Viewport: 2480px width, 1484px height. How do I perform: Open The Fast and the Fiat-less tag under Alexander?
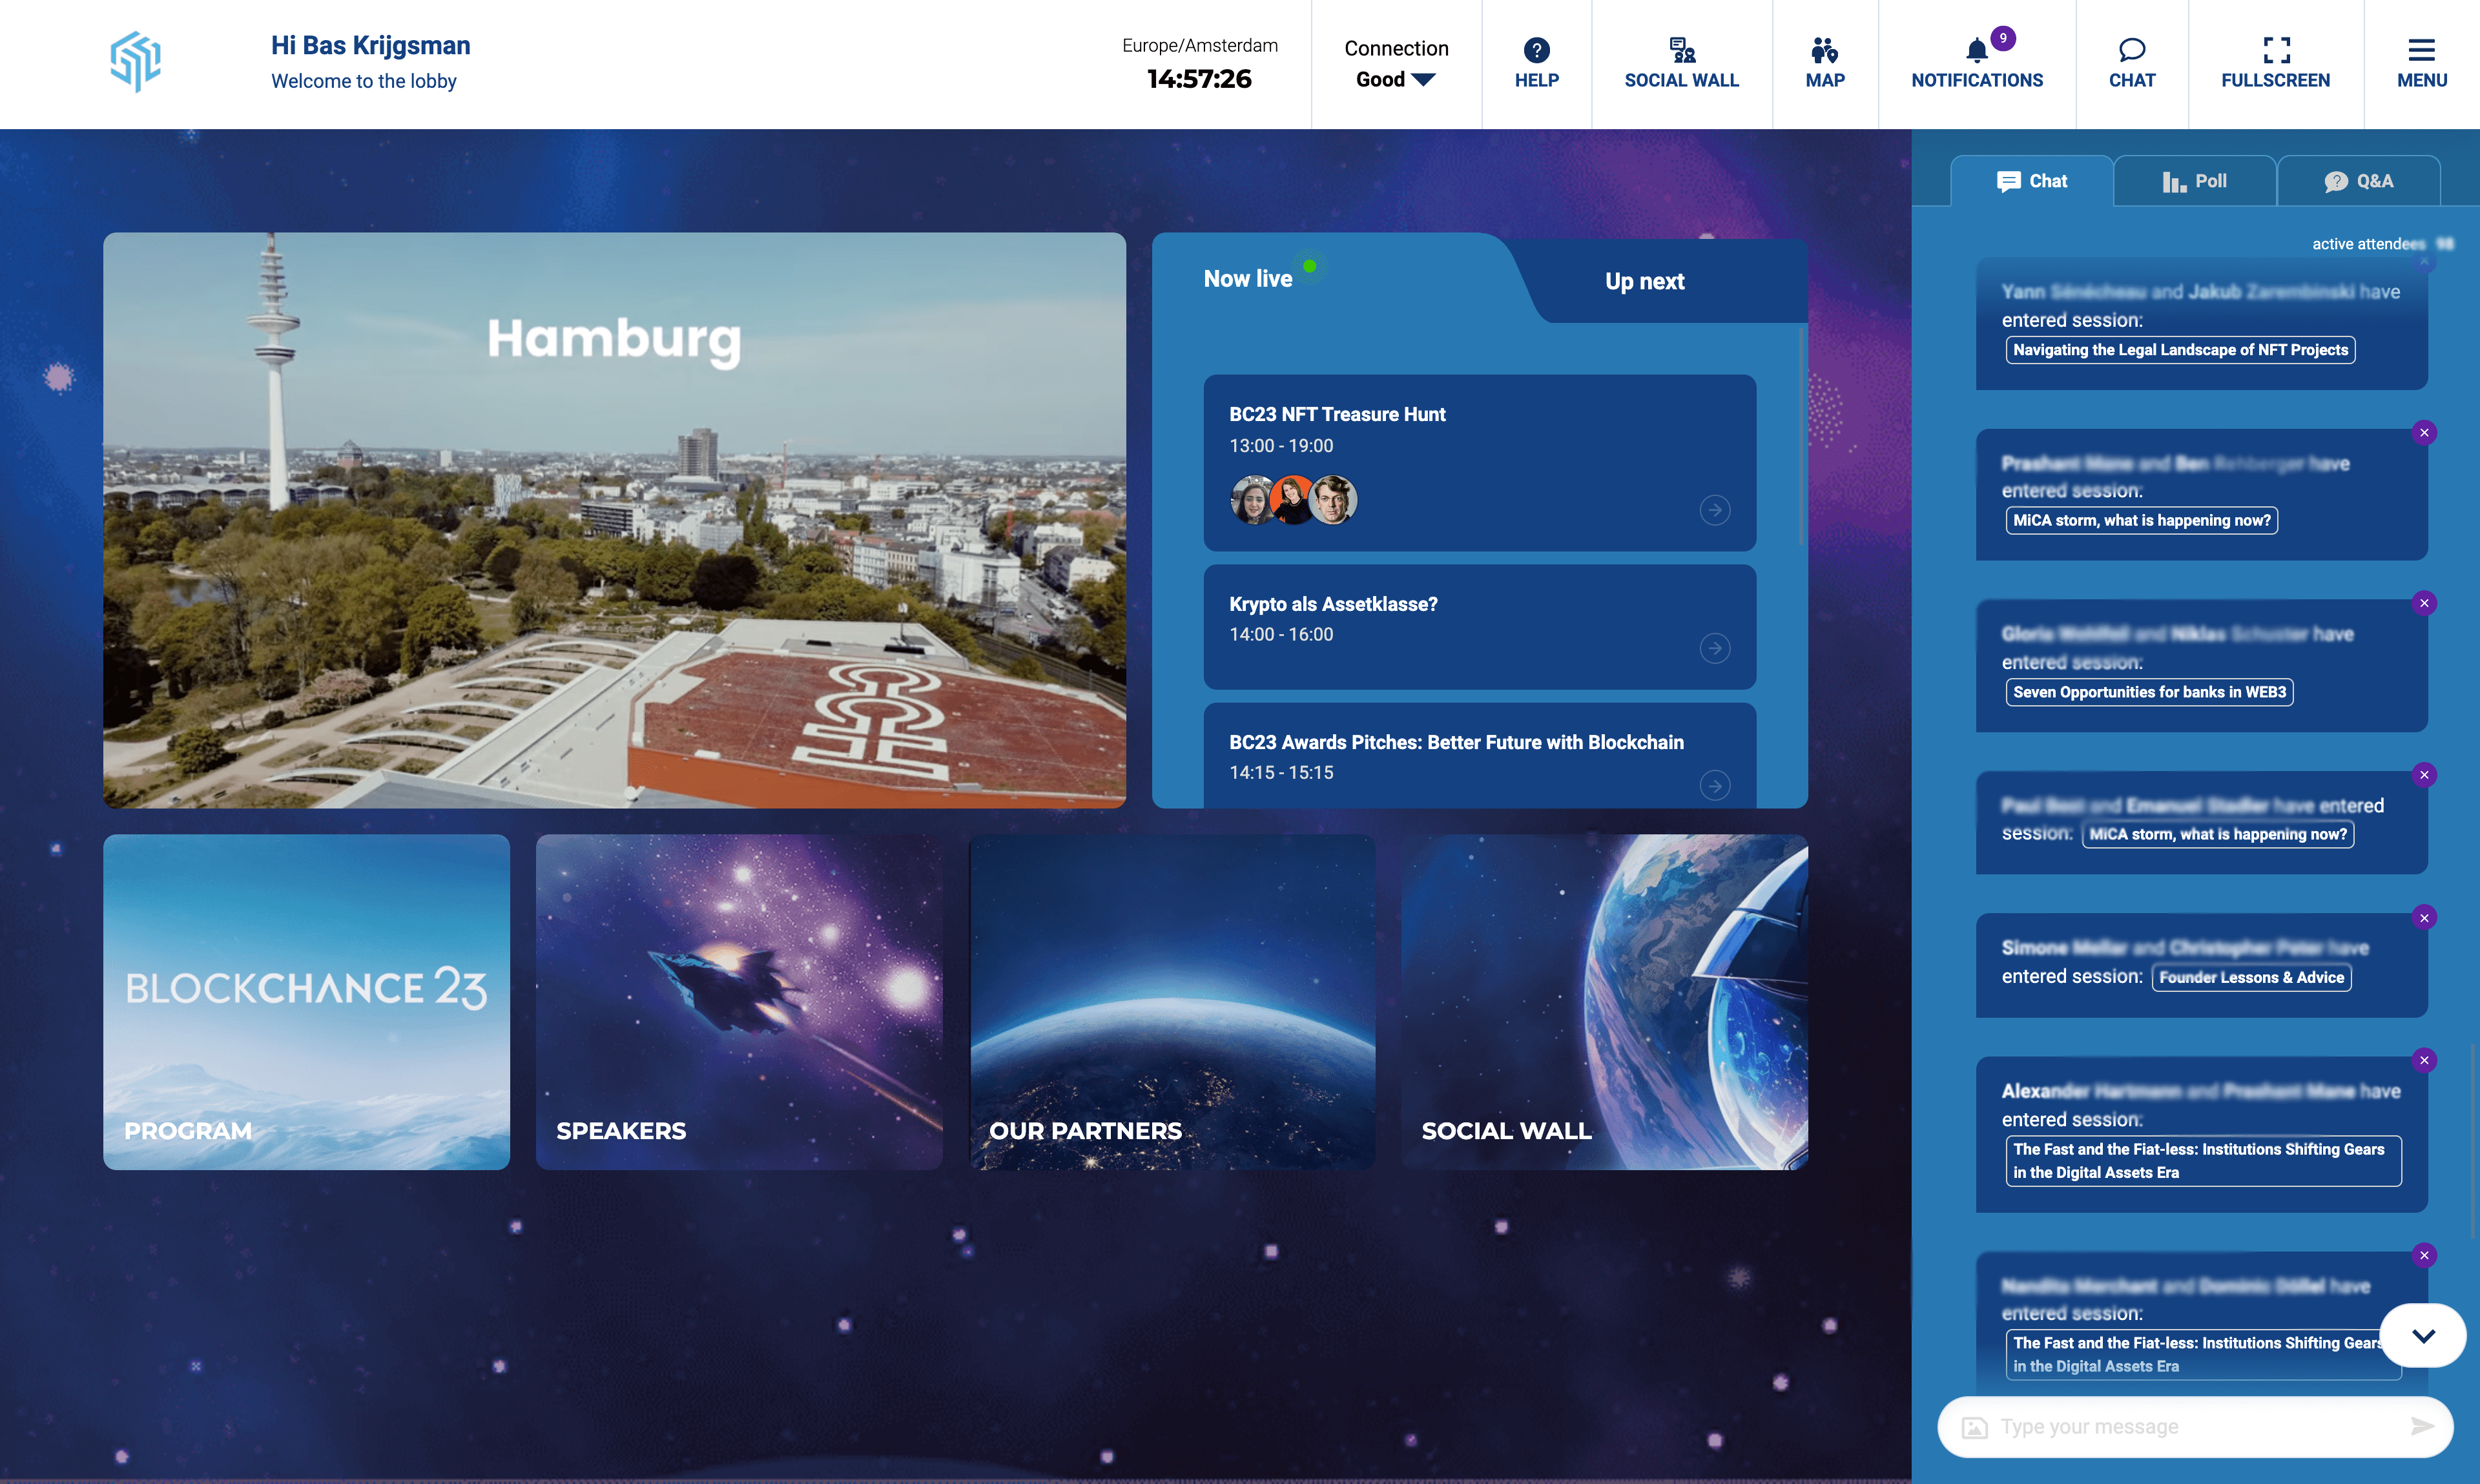pos(2203,1161)
